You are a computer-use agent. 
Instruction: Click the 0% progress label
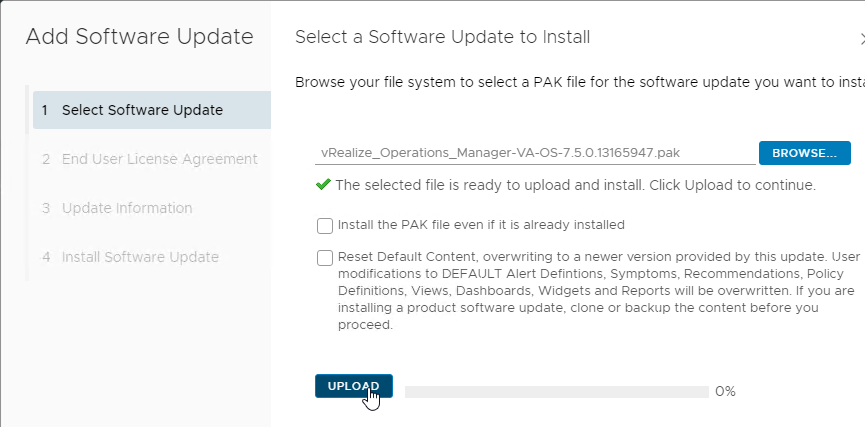725,392
